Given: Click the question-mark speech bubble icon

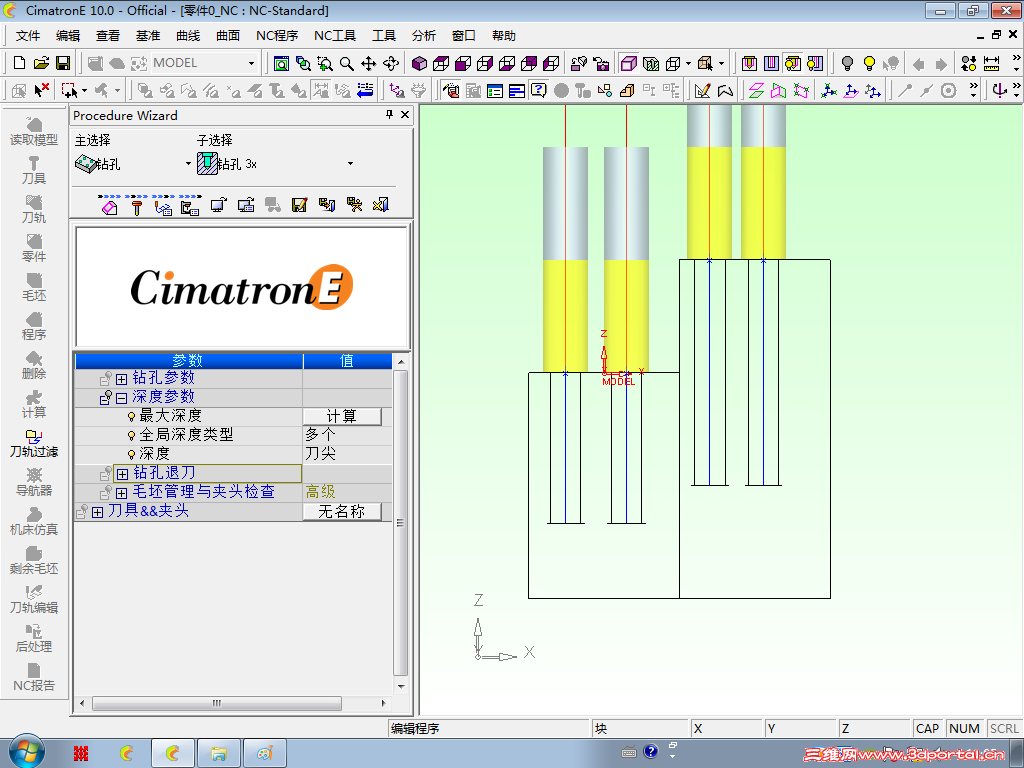Looking at the screenshot, I should click(538, 90).
